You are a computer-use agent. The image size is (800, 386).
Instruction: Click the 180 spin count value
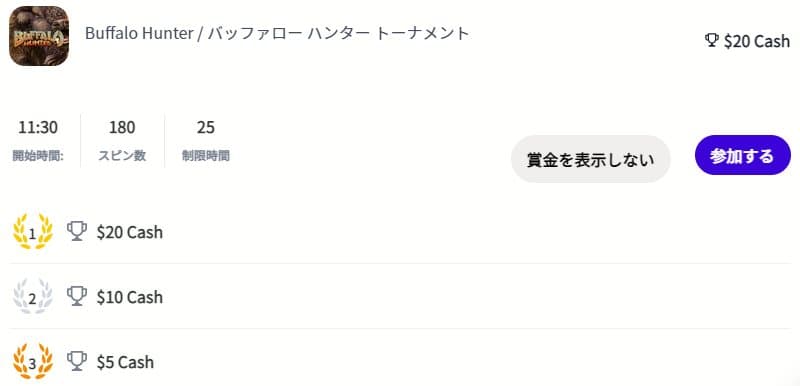122,127
